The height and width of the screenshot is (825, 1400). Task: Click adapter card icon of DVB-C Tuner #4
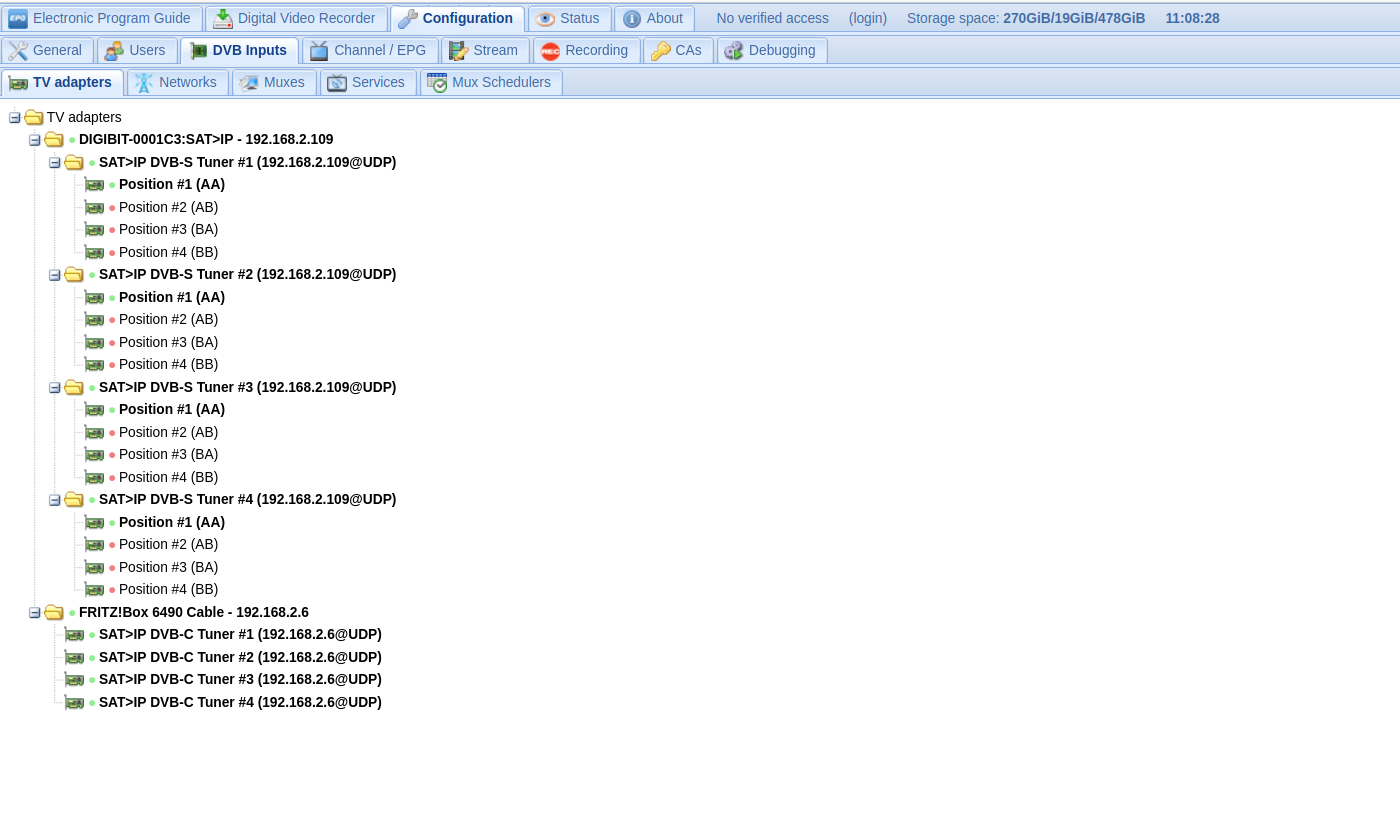74,703
